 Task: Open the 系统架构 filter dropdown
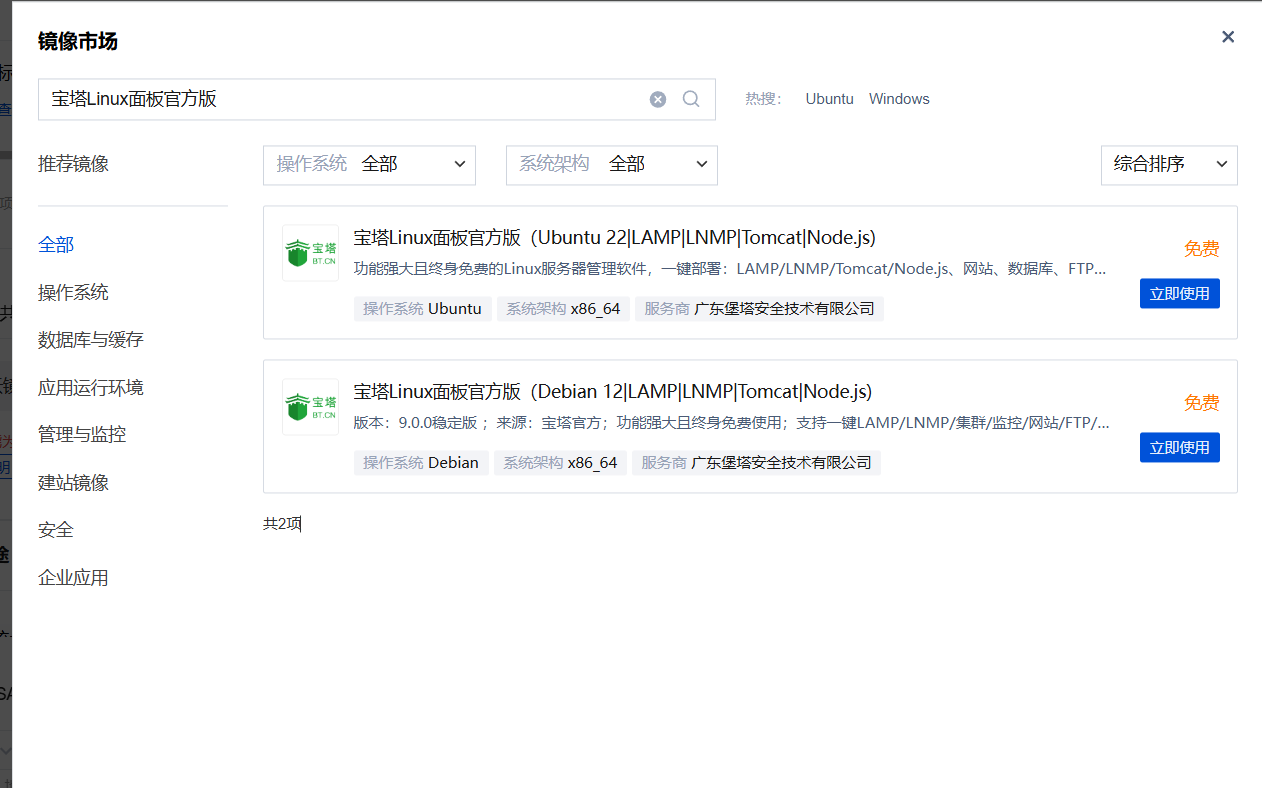coord(611,165)
